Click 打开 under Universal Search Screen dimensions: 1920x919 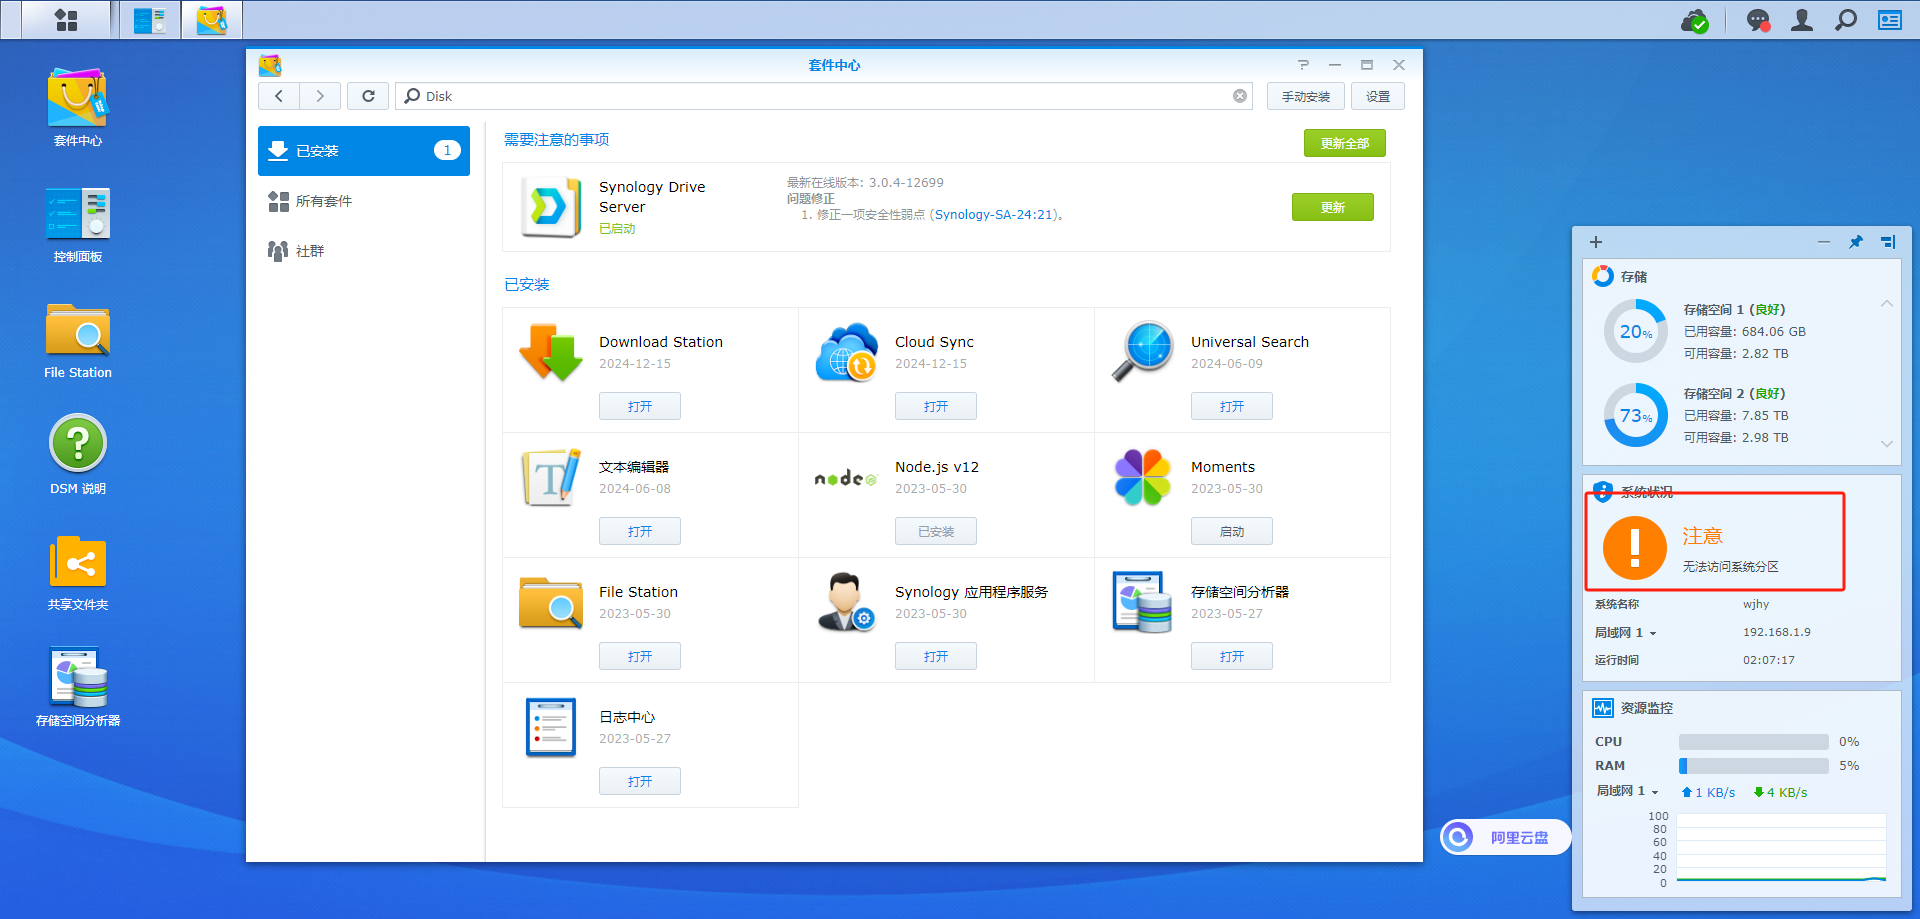point(1232,406)
